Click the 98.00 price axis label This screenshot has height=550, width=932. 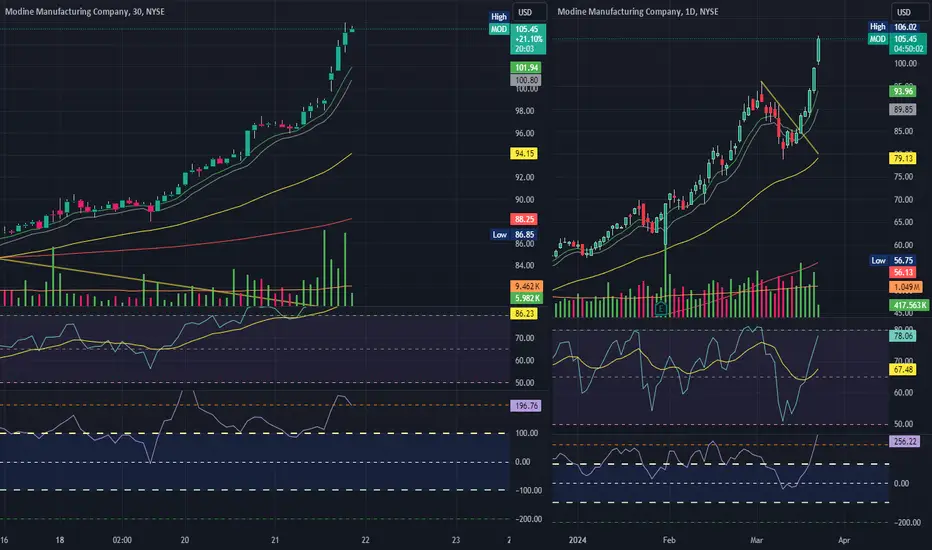point(524,111)
